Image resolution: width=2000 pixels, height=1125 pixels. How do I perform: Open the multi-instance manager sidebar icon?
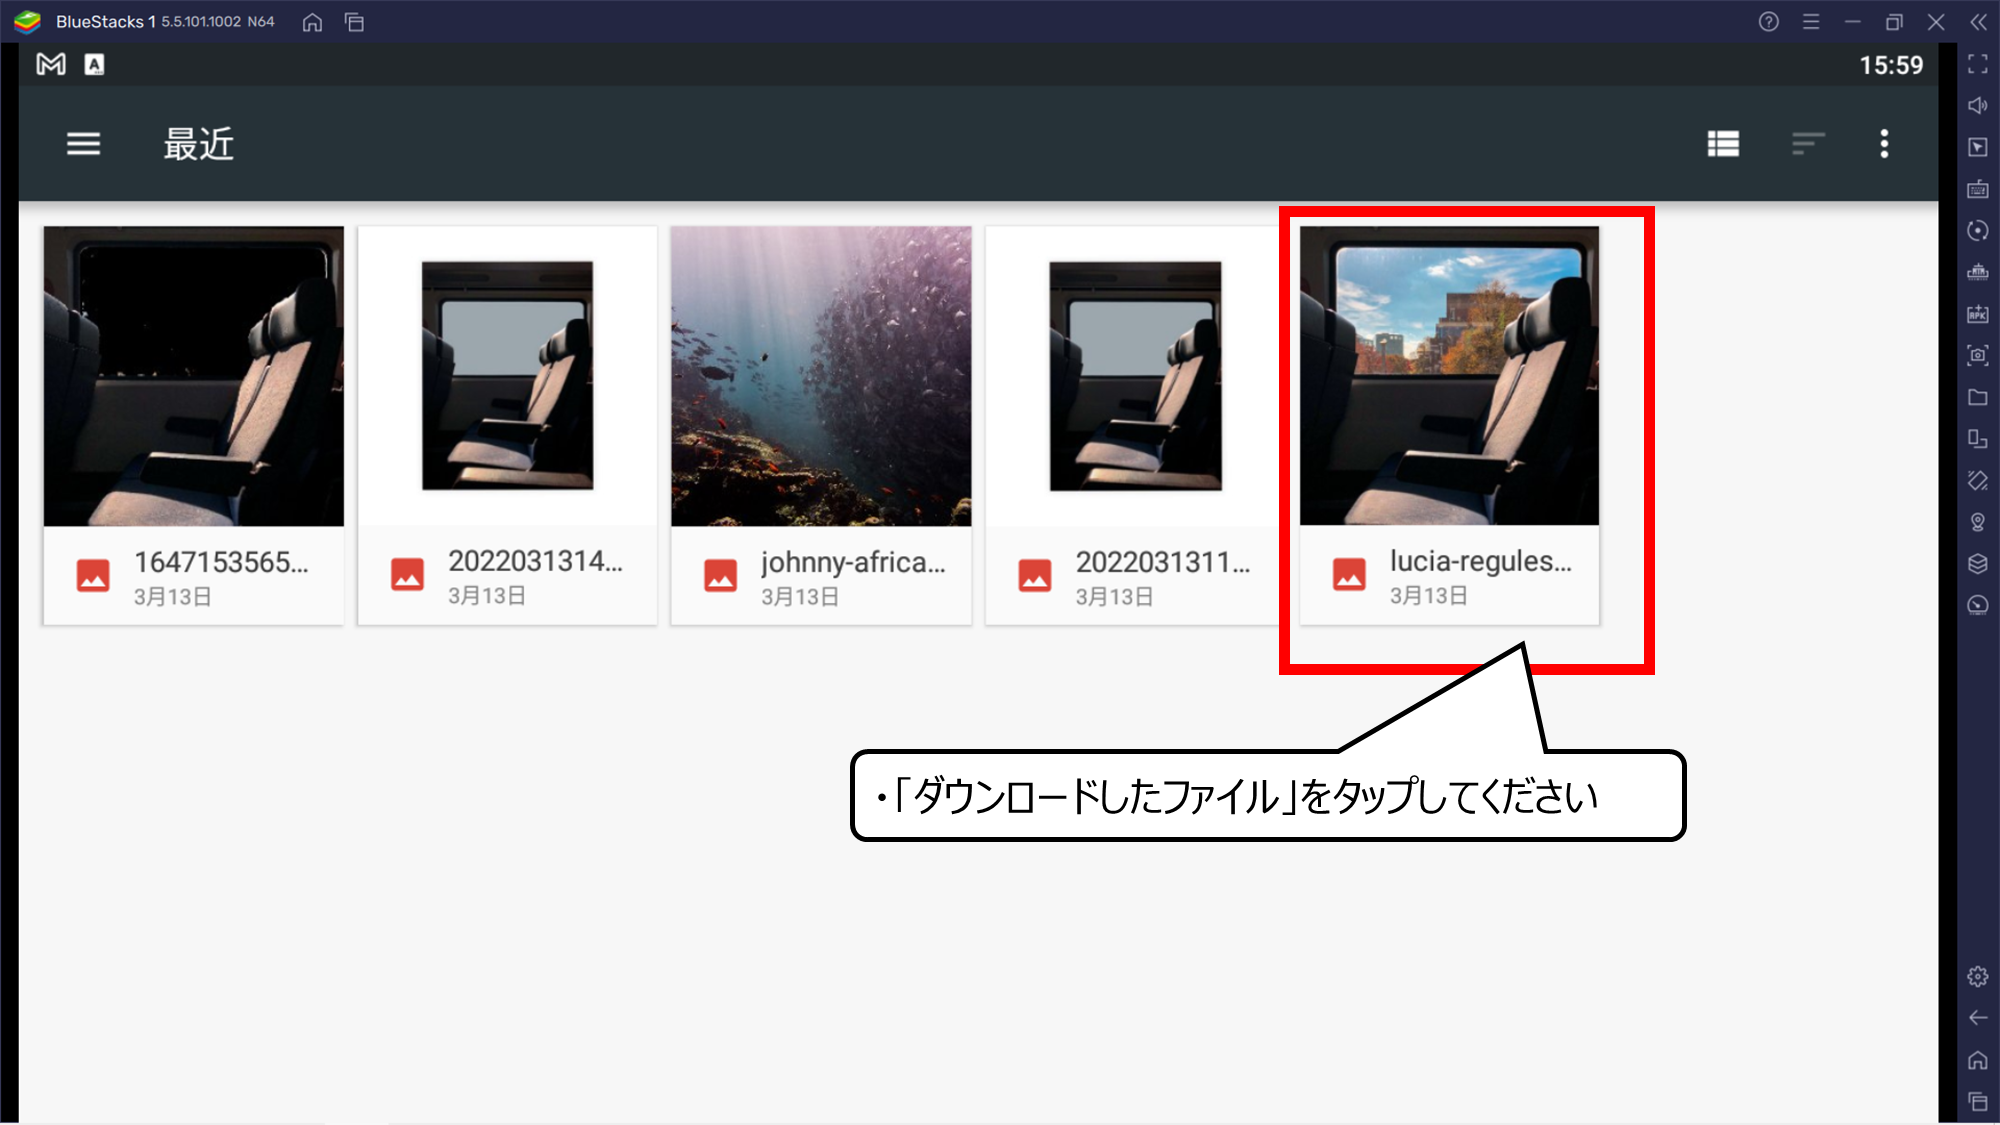pyautogui.click(x=1978, y=439)
